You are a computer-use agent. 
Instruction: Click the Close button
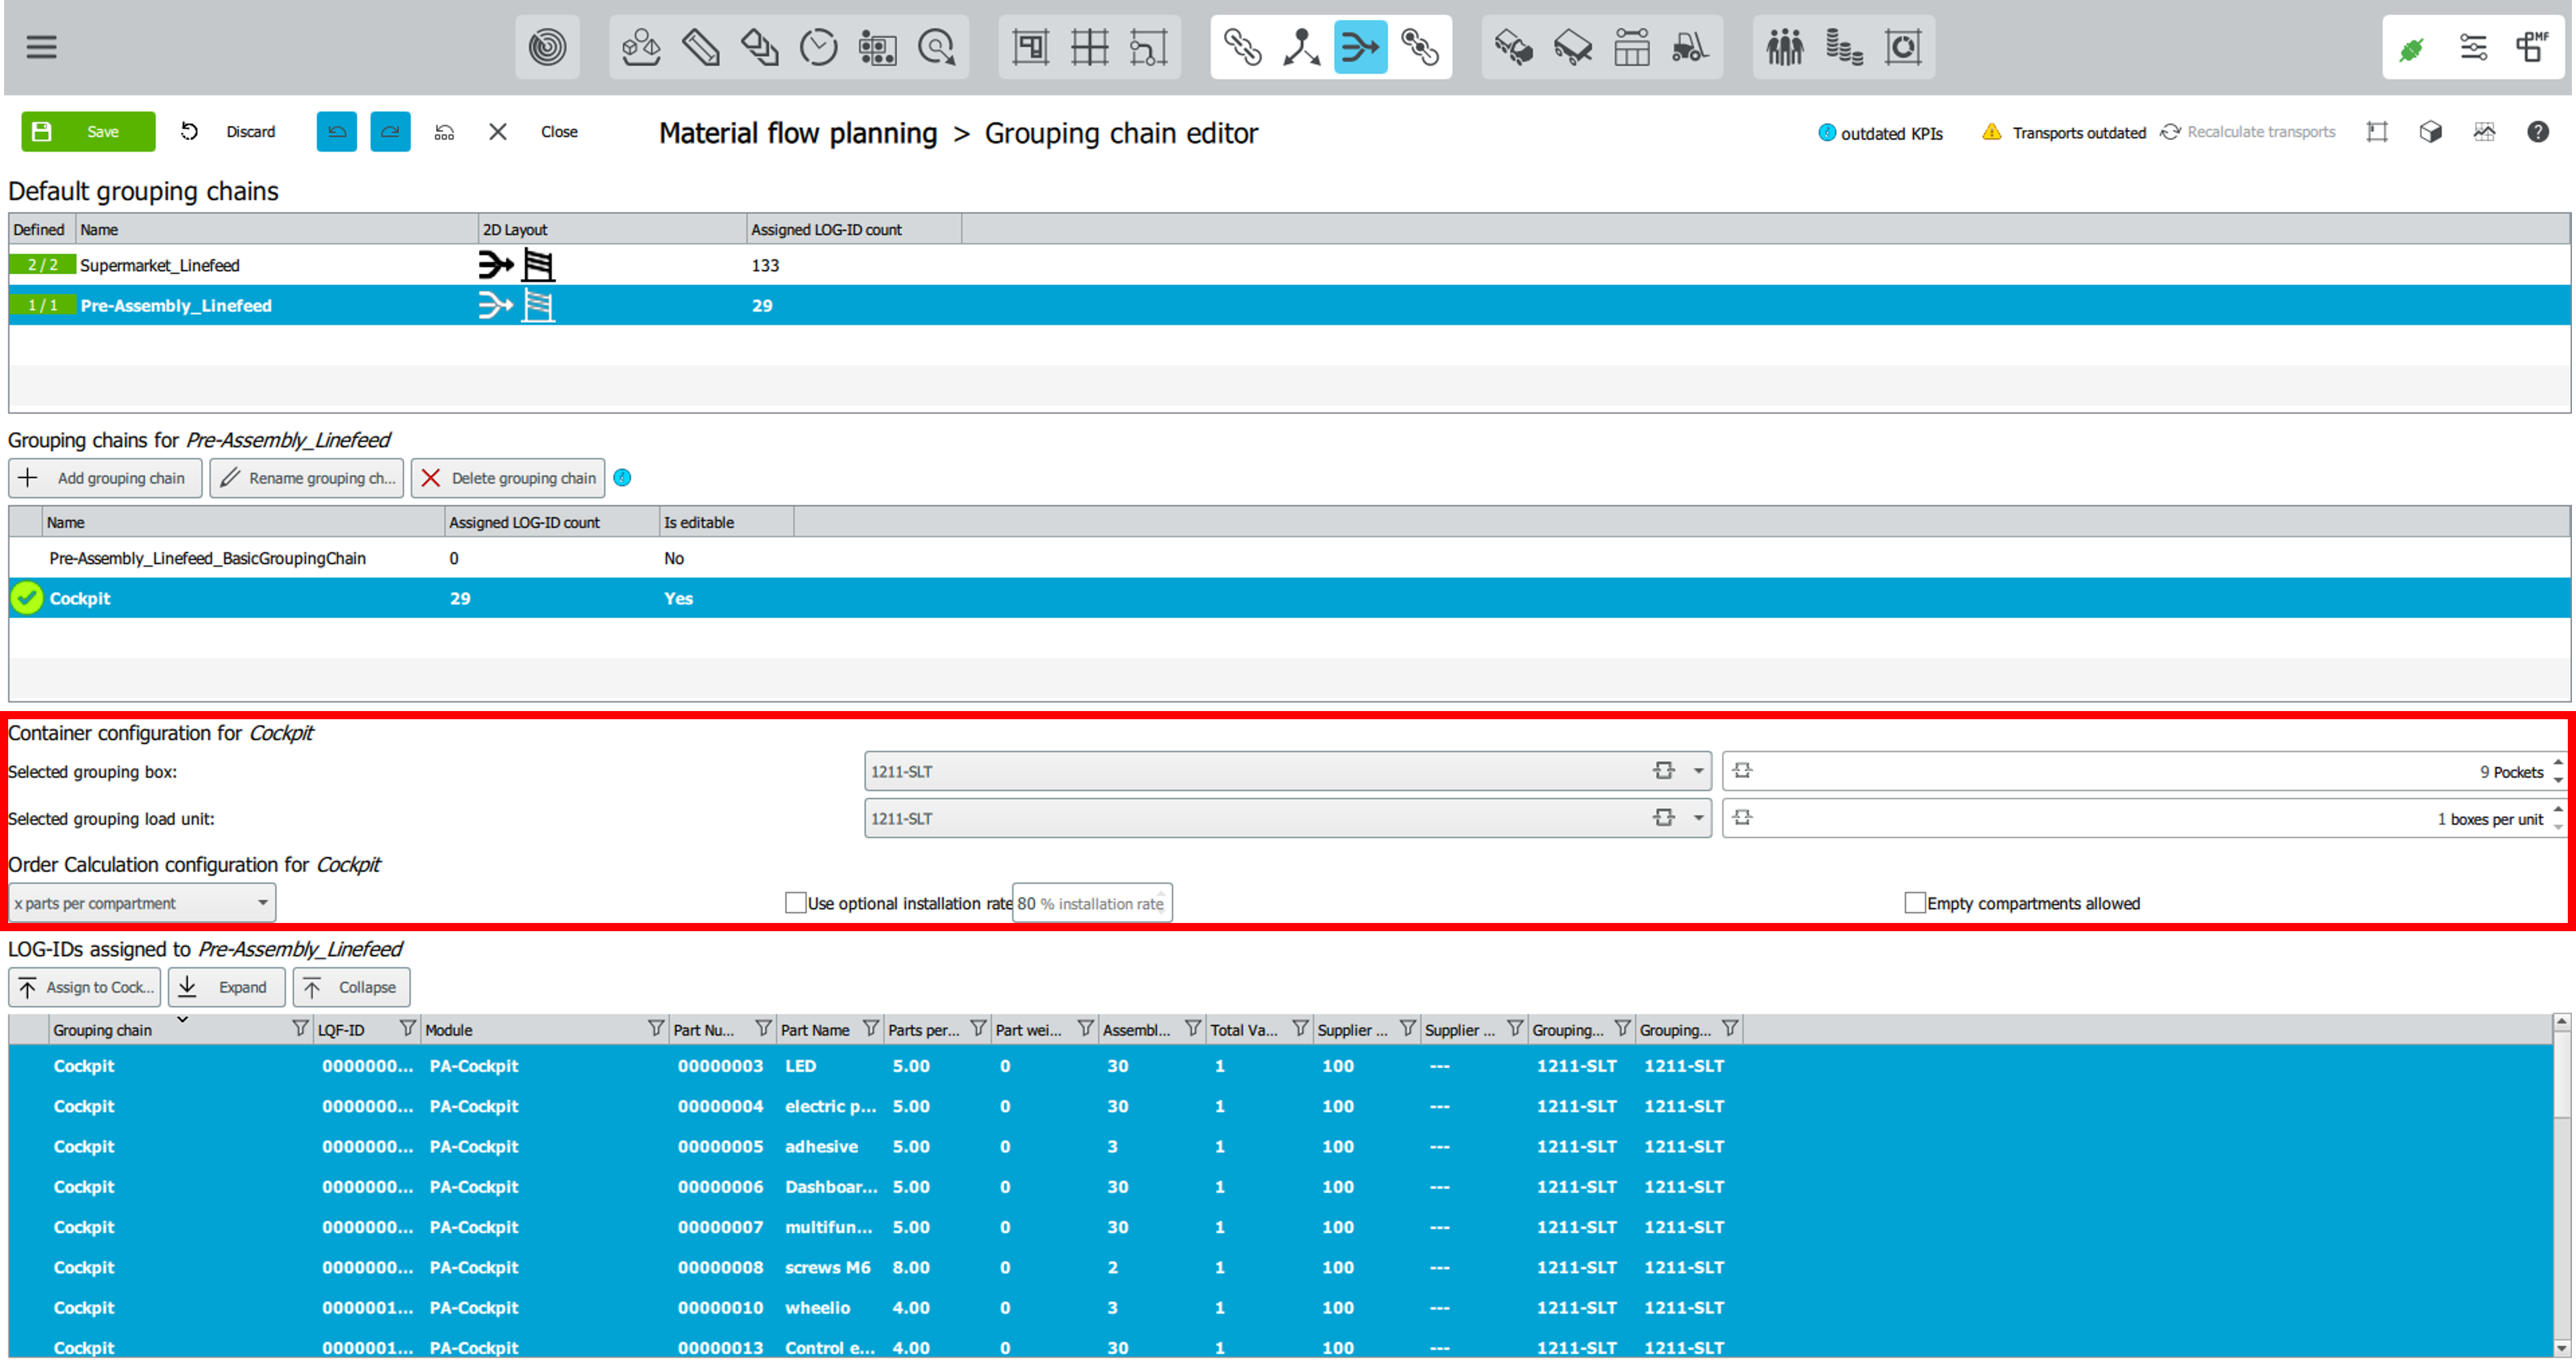coord(534,132)
